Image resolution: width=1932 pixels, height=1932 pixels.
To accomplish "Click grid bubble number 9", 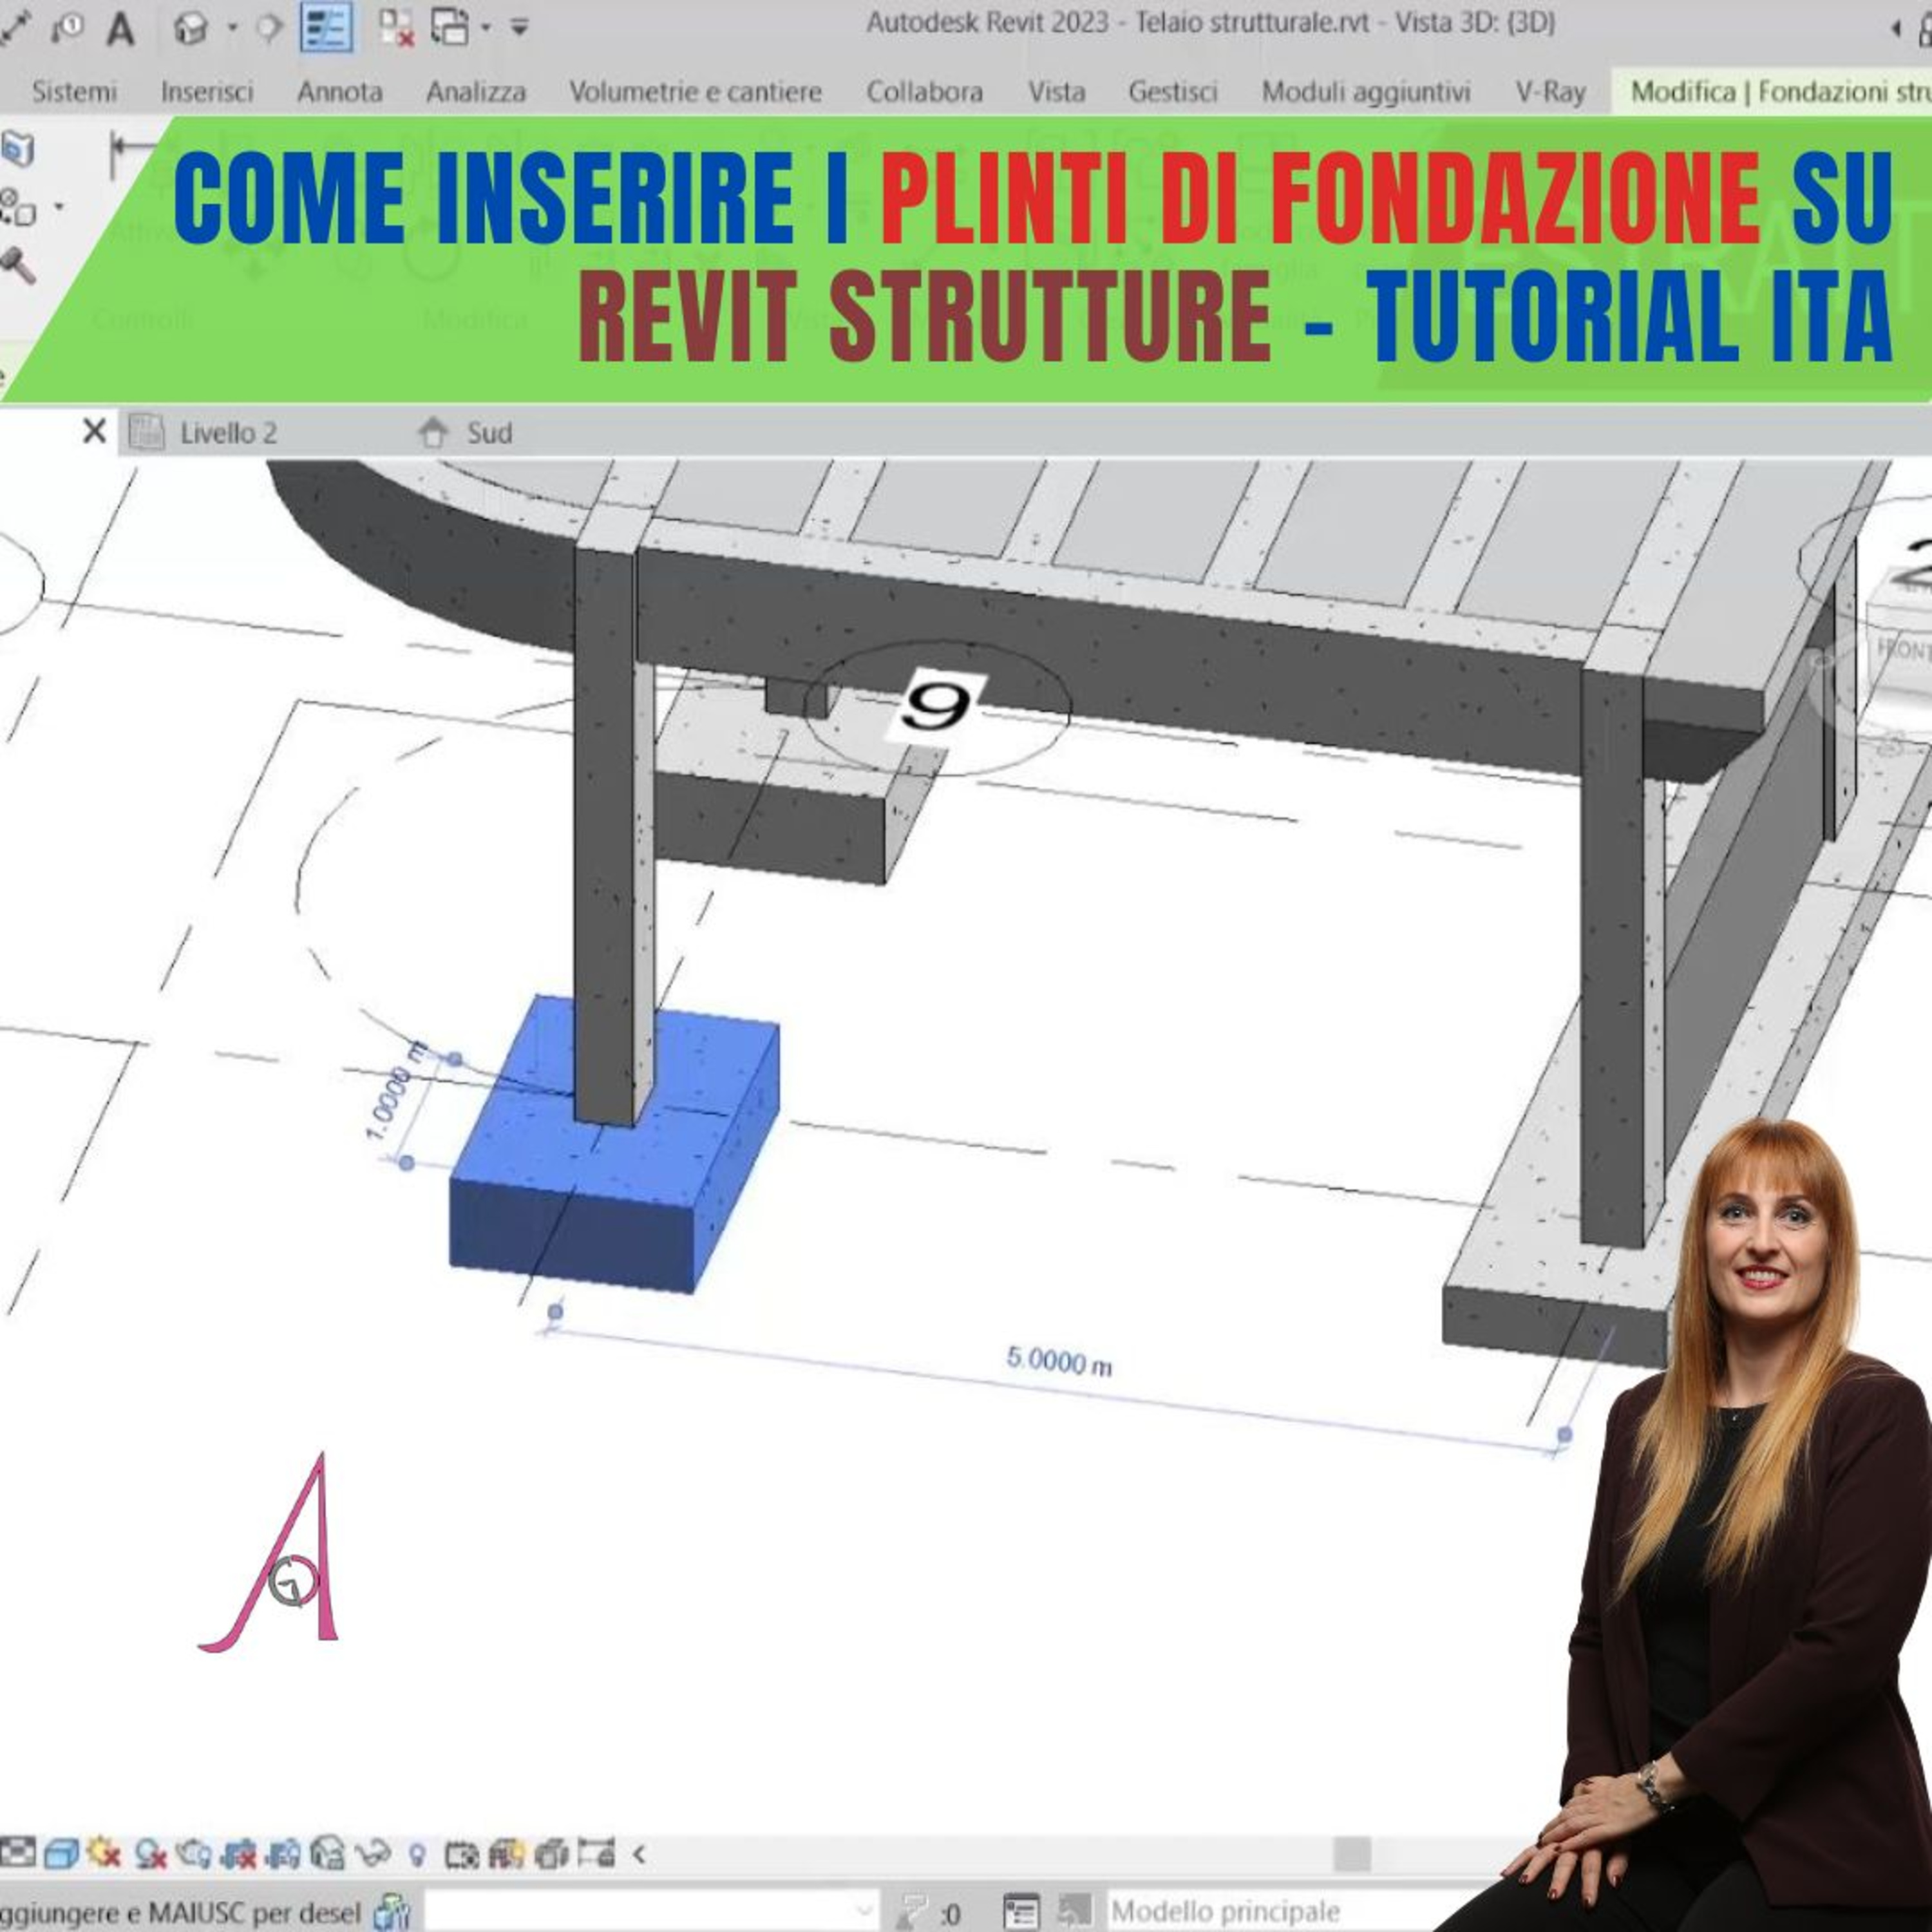I will (x=937, y=708).
